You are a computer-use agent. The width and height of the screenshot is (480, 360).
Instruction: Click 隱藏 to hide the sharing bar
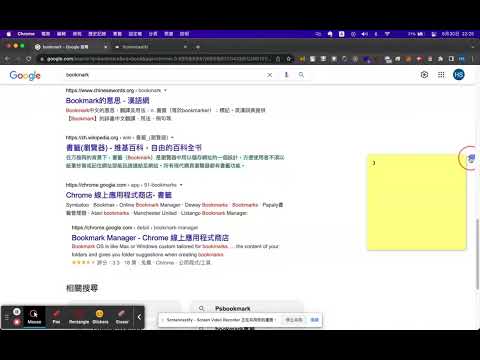(x=314, y=320)
